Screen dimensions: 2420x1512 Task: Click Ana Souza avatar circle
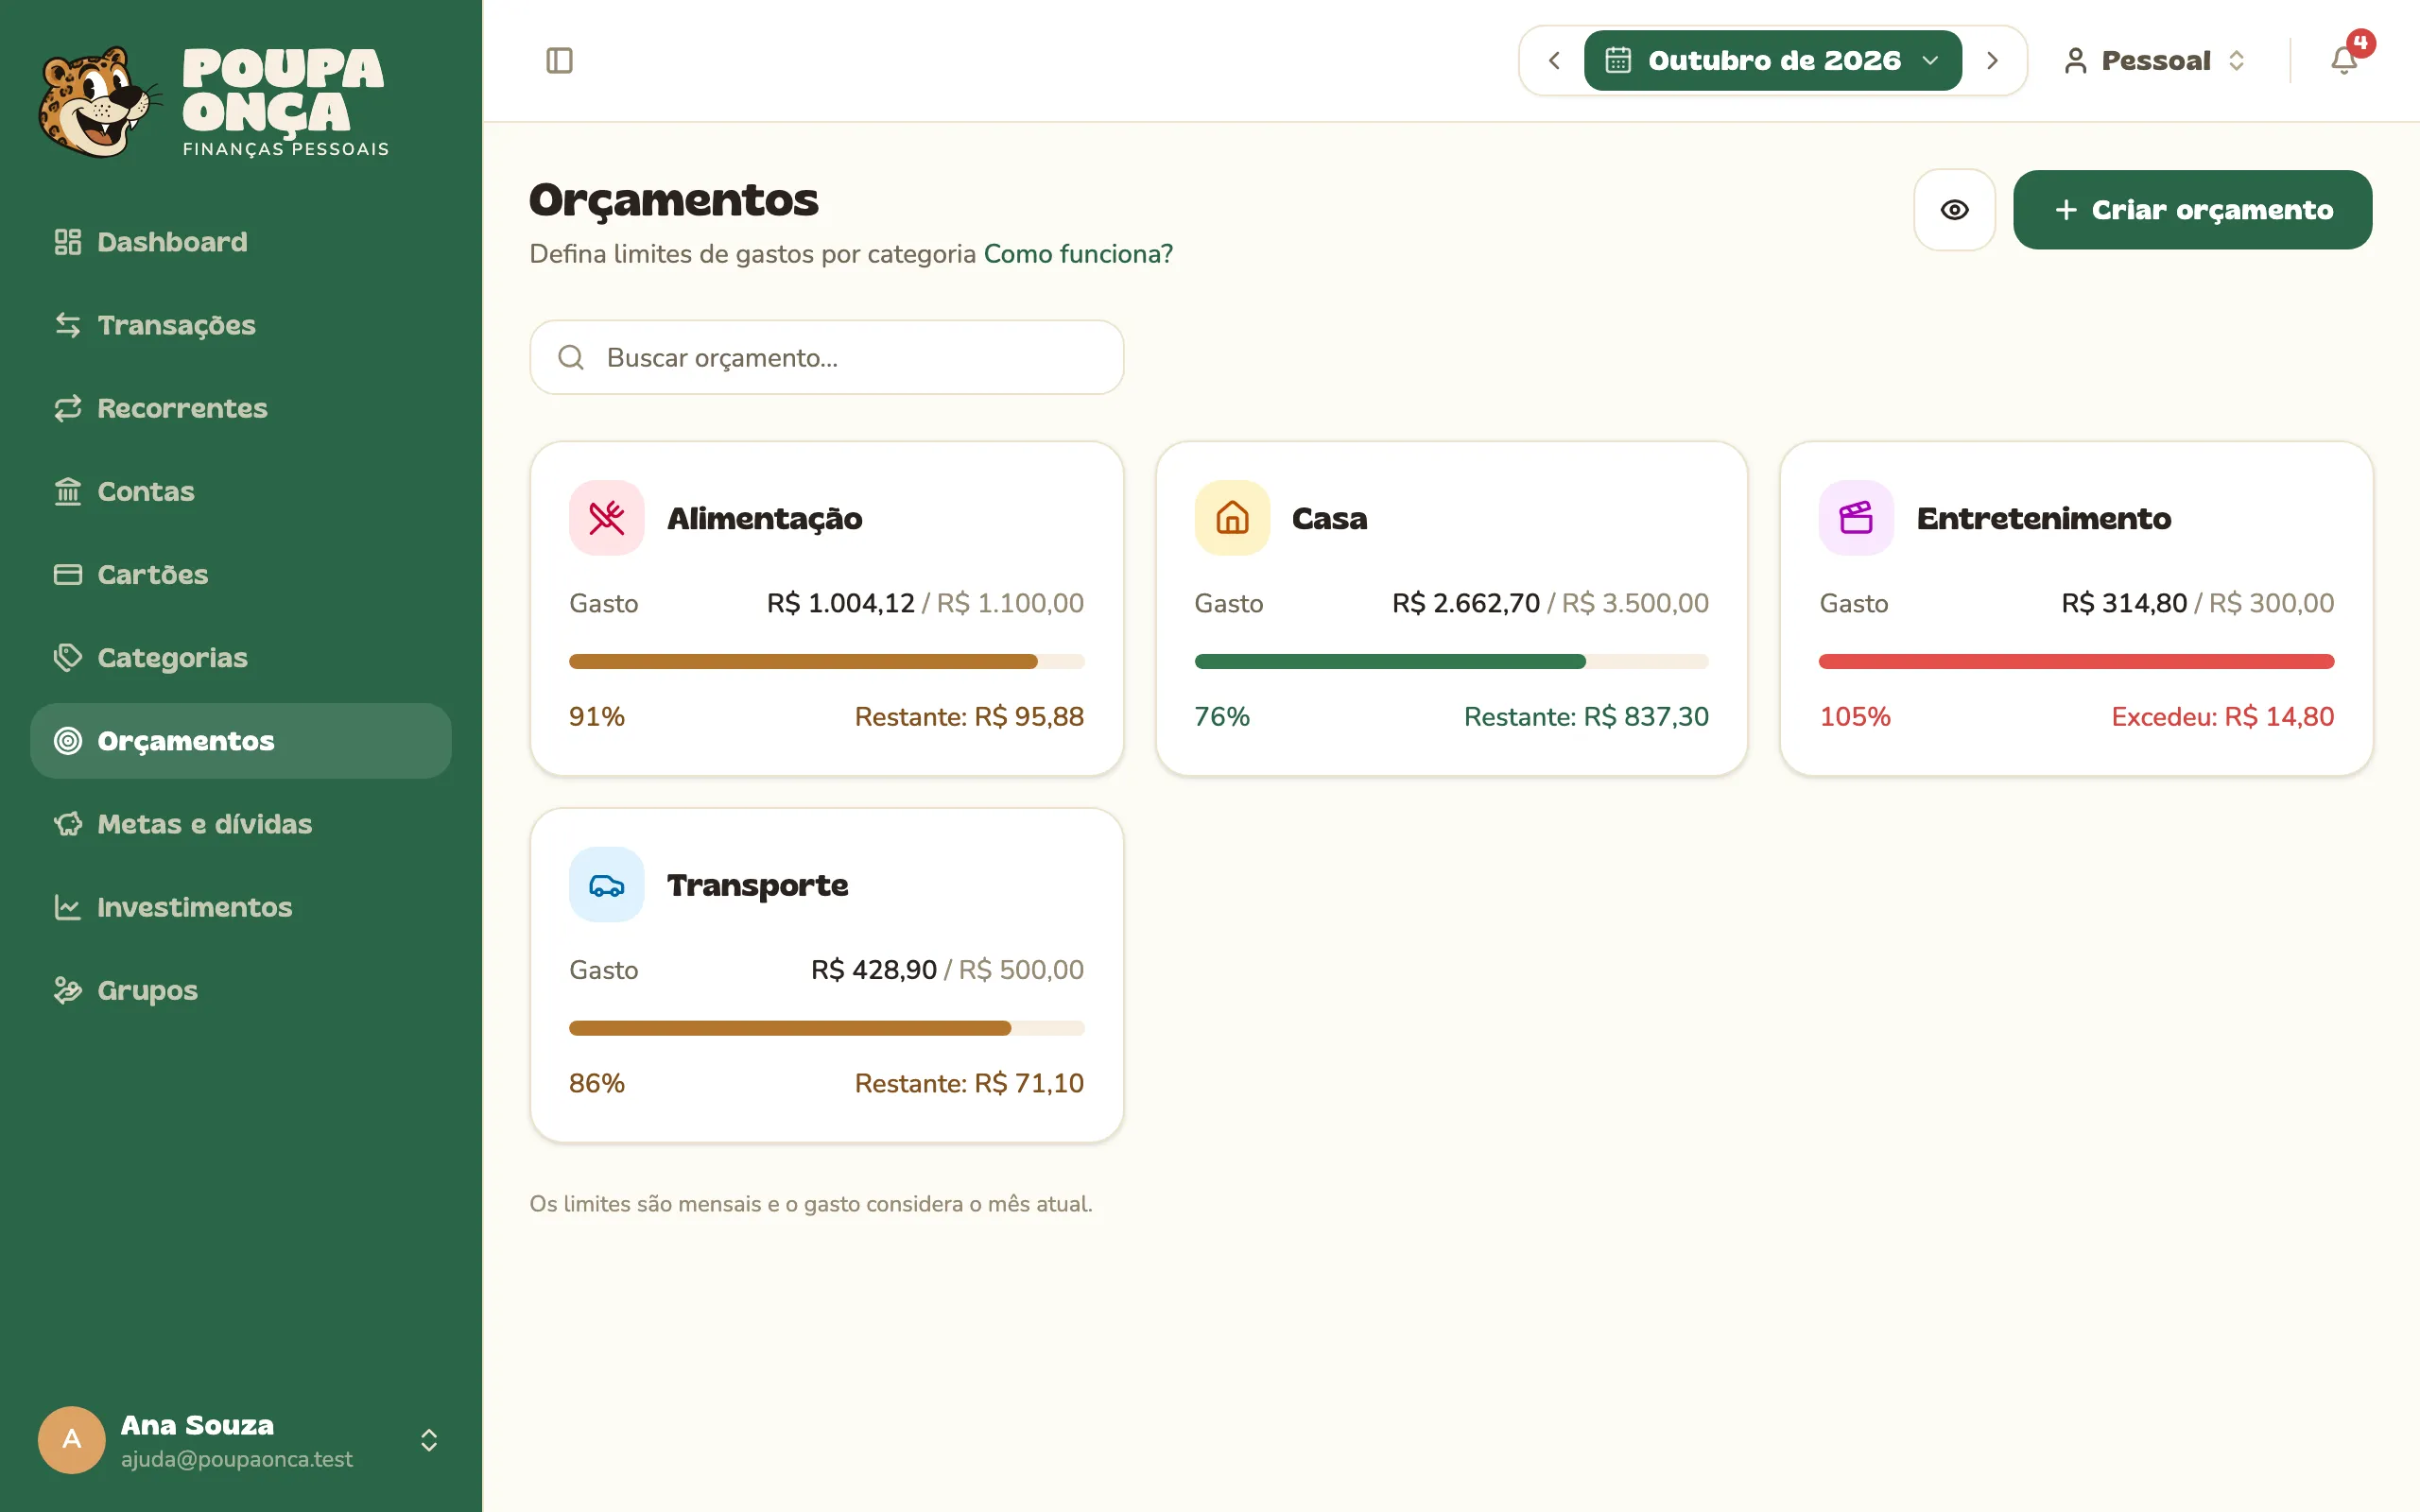coord(71,1440)
